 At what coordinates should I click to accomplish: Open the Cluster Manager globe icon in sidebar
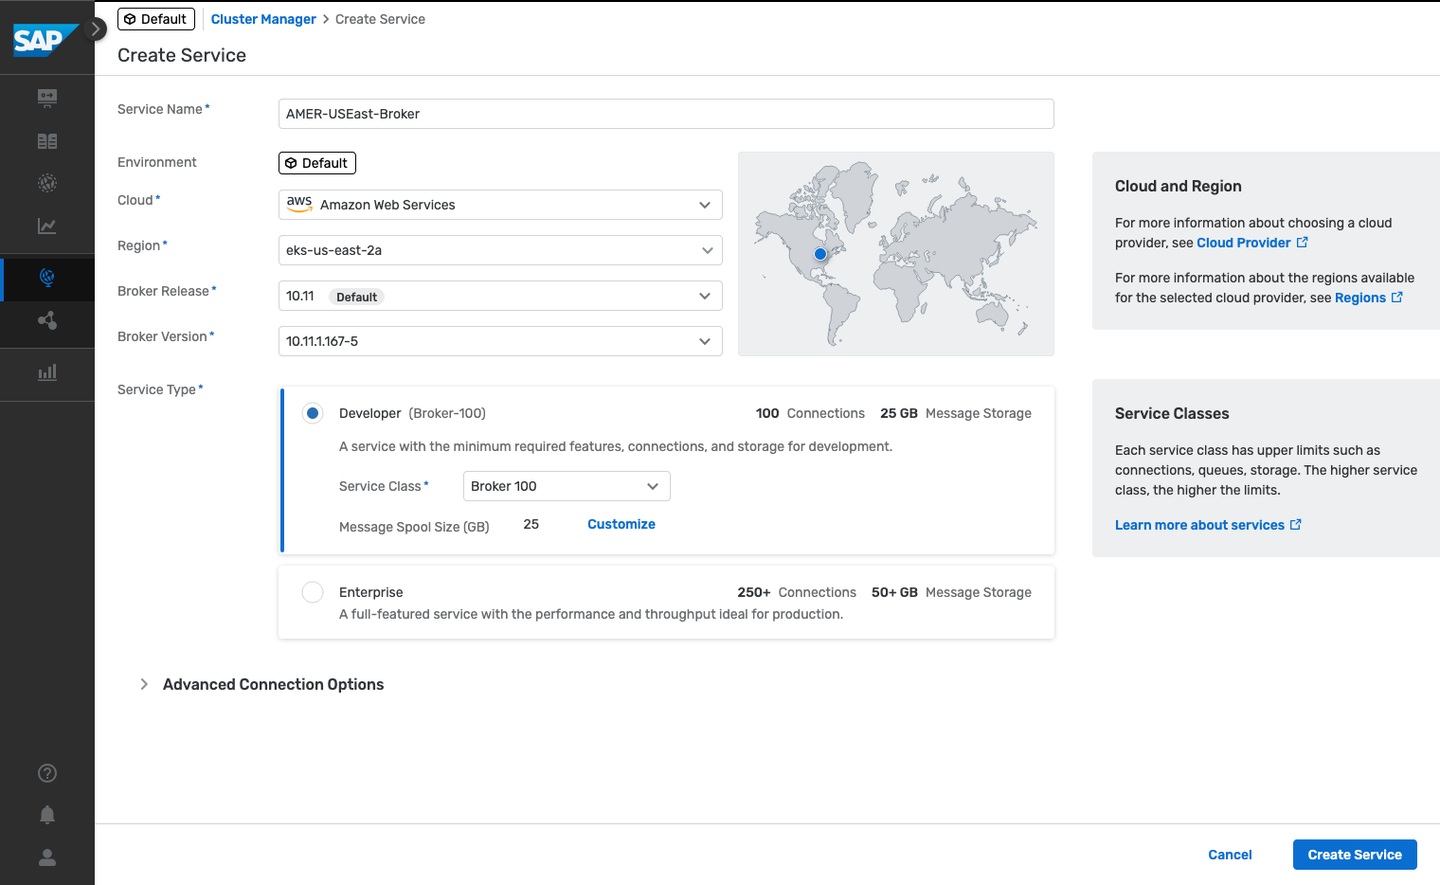(47, 278)
